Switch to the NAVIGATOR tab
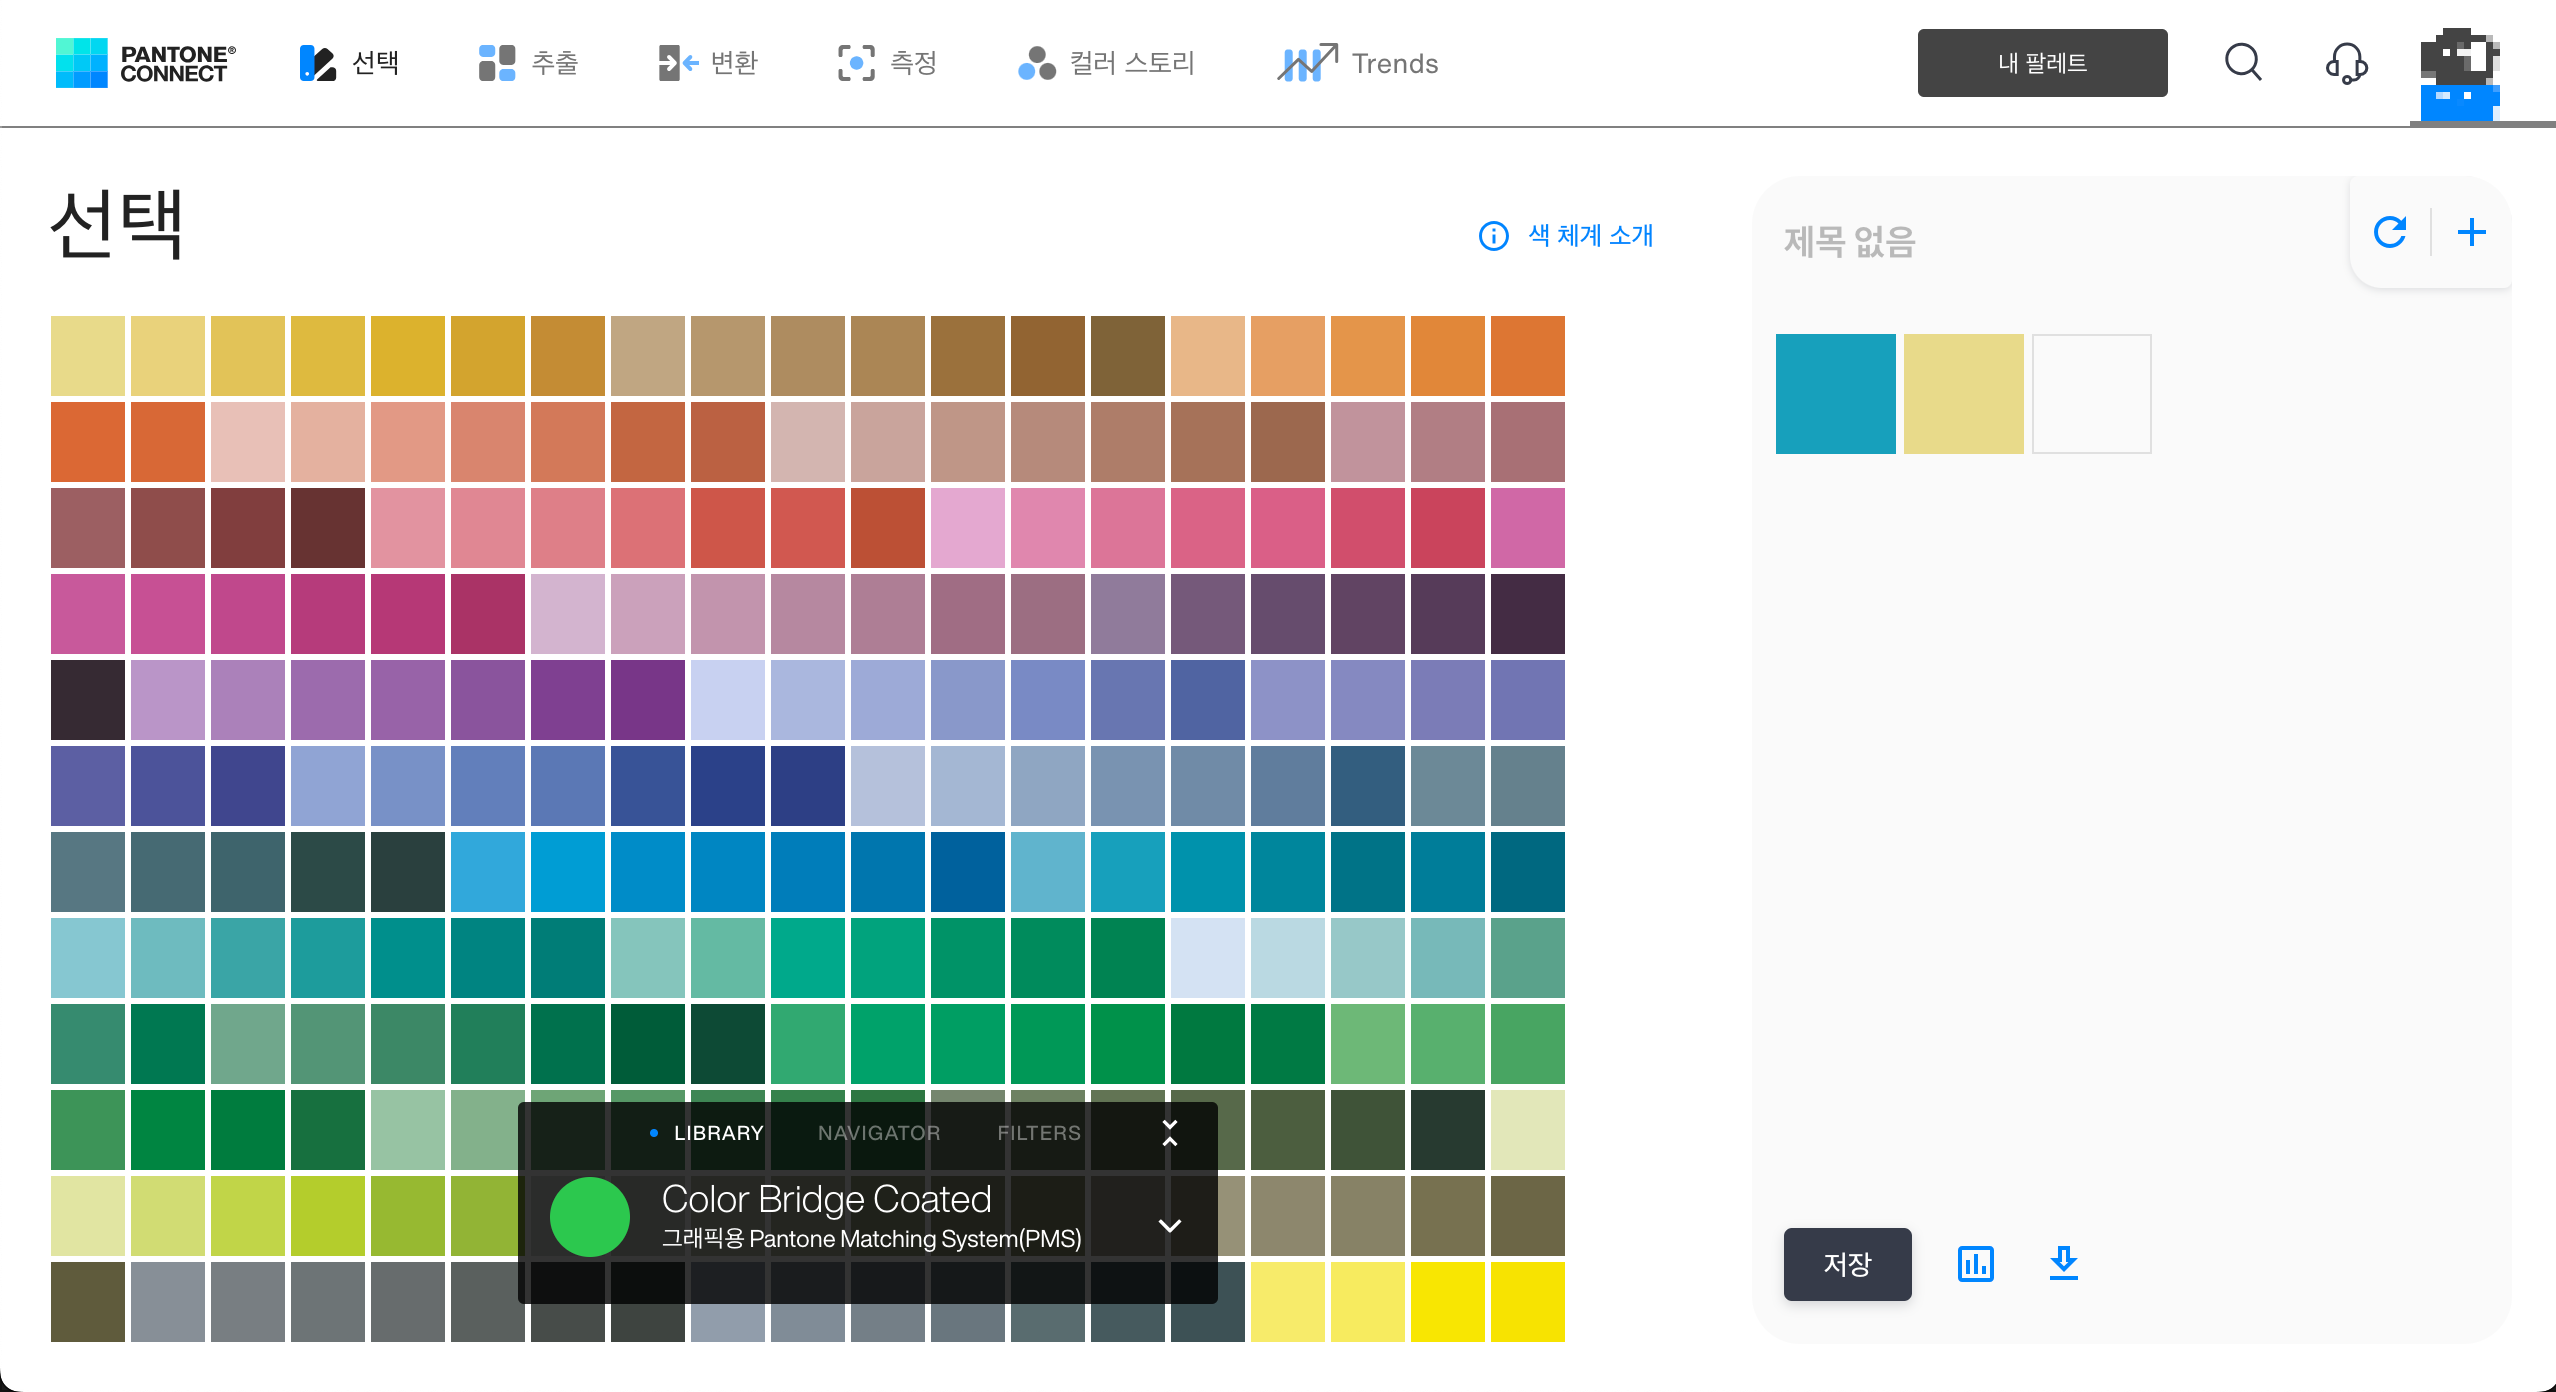 (878, 1133)
